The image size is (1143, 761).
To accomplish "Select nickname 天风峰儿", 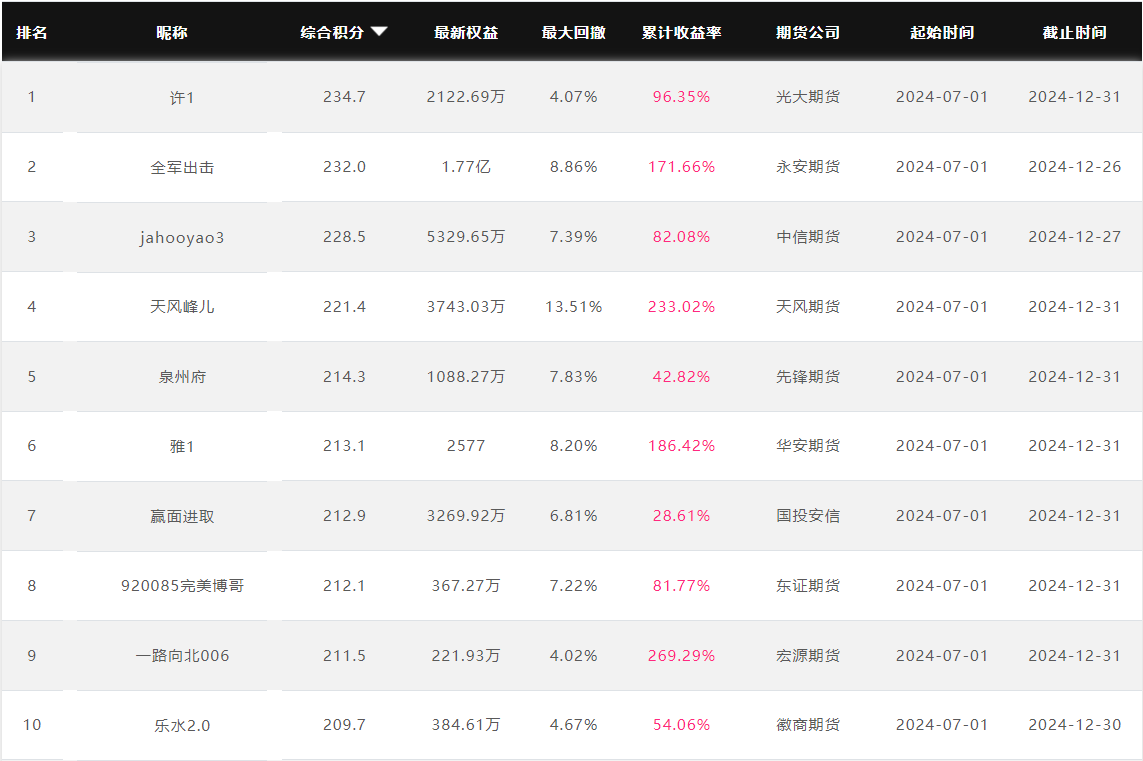I will pyautogui.click(x=182, y=307).
